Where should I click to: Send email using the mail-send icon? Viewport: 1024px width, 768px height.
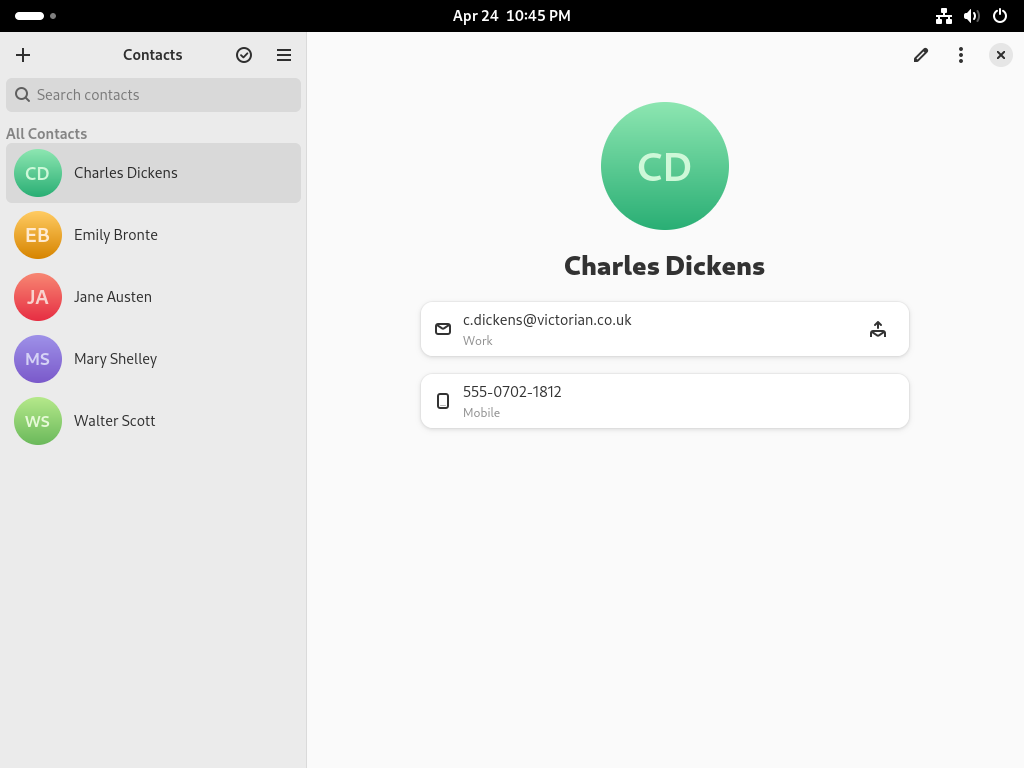pyautogui.click(x=878, y=329)
